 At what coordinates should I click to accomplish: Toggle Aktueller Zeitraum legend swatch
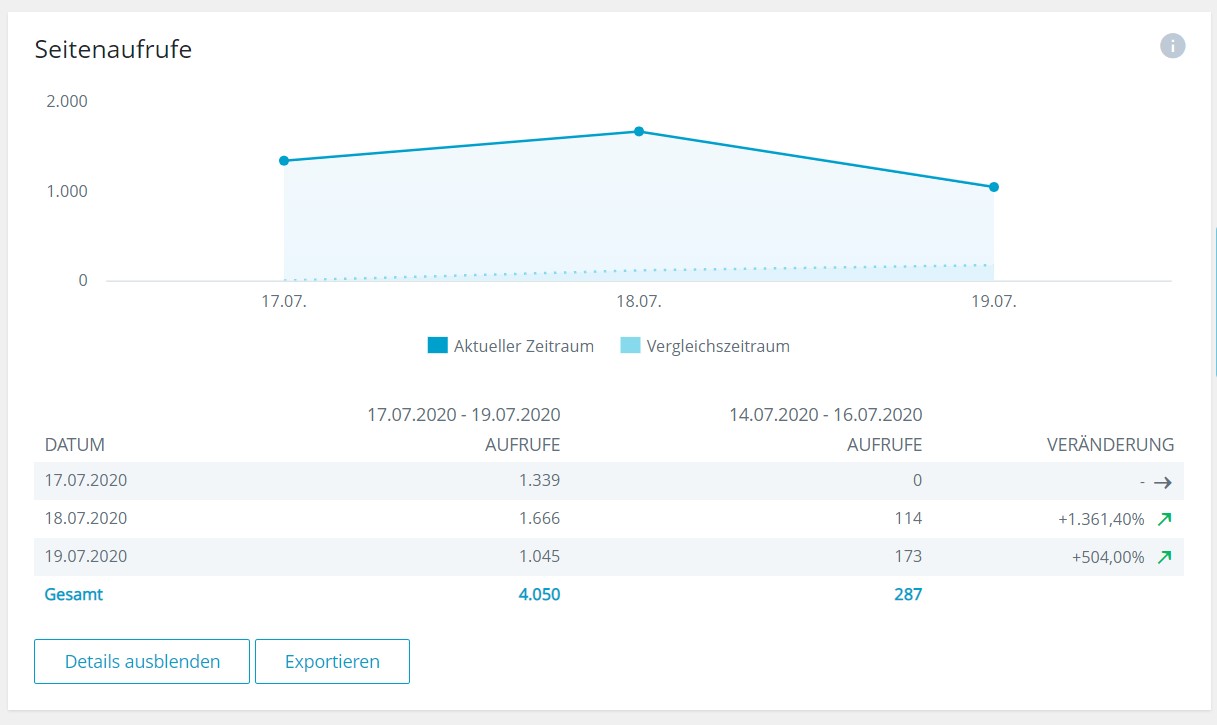coord(437,346)
